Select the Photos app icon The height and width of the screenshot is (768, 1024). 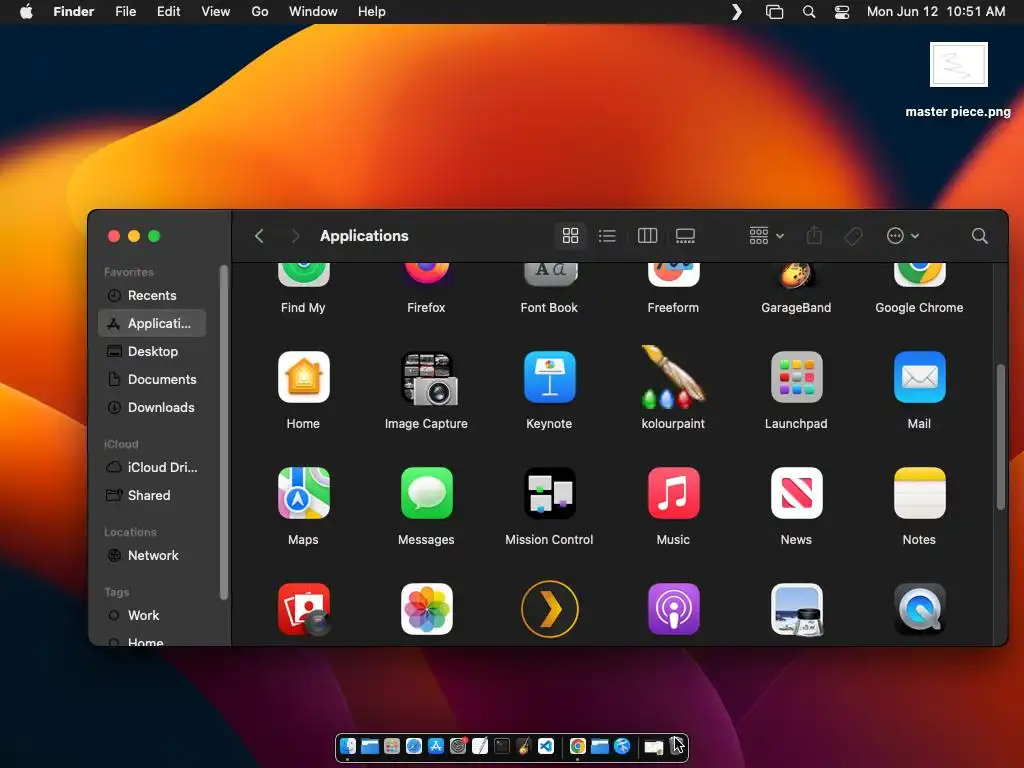click(426, 609)
